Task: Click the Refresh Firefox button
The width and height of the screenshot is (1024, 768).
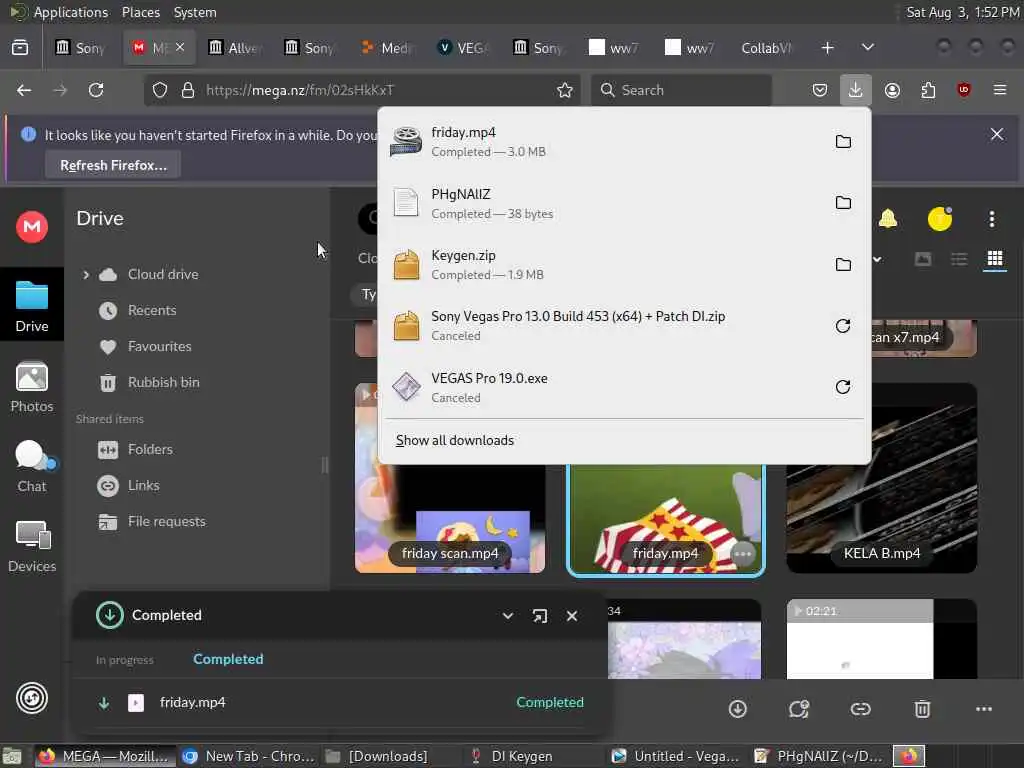Action: tap(113, 165)
